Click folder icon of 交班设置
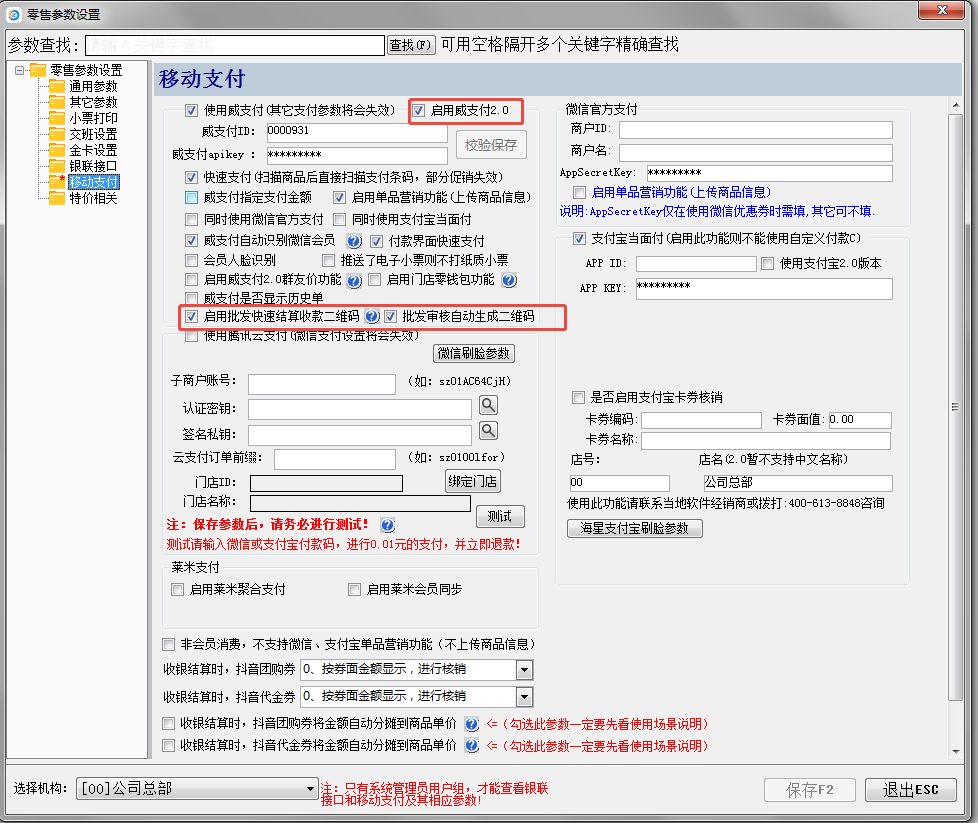978x823 pixels. (57, 134)
